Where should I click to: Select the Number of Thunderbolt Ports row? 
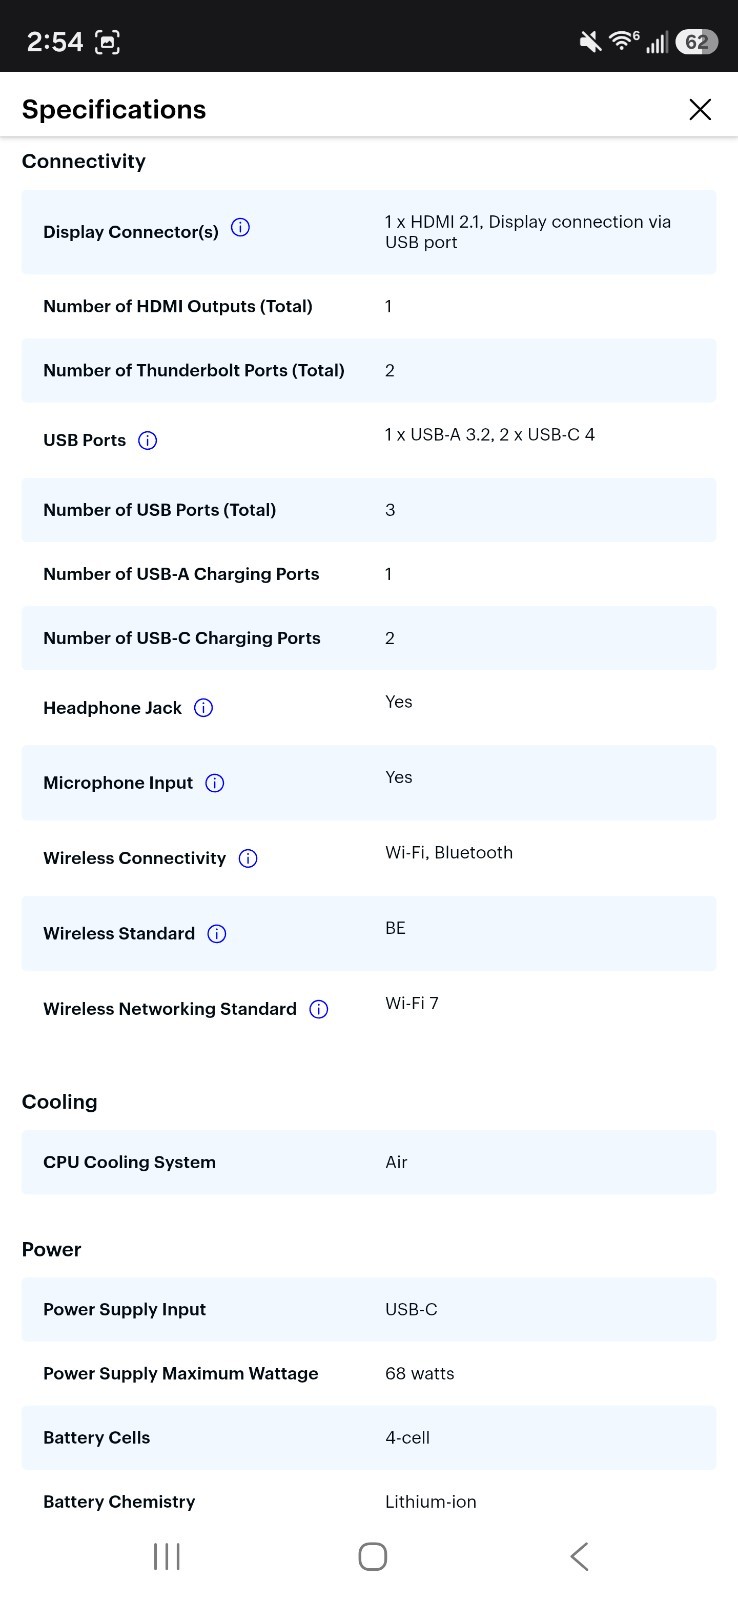(x=369, y=370)
